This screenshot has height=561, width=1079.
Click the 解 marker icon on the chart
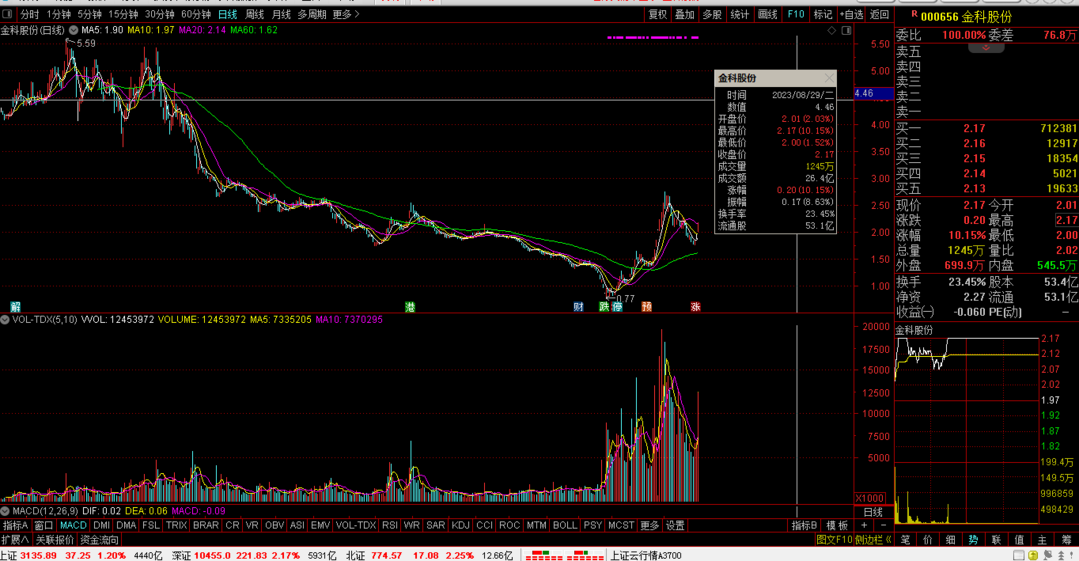coord(15,307)
